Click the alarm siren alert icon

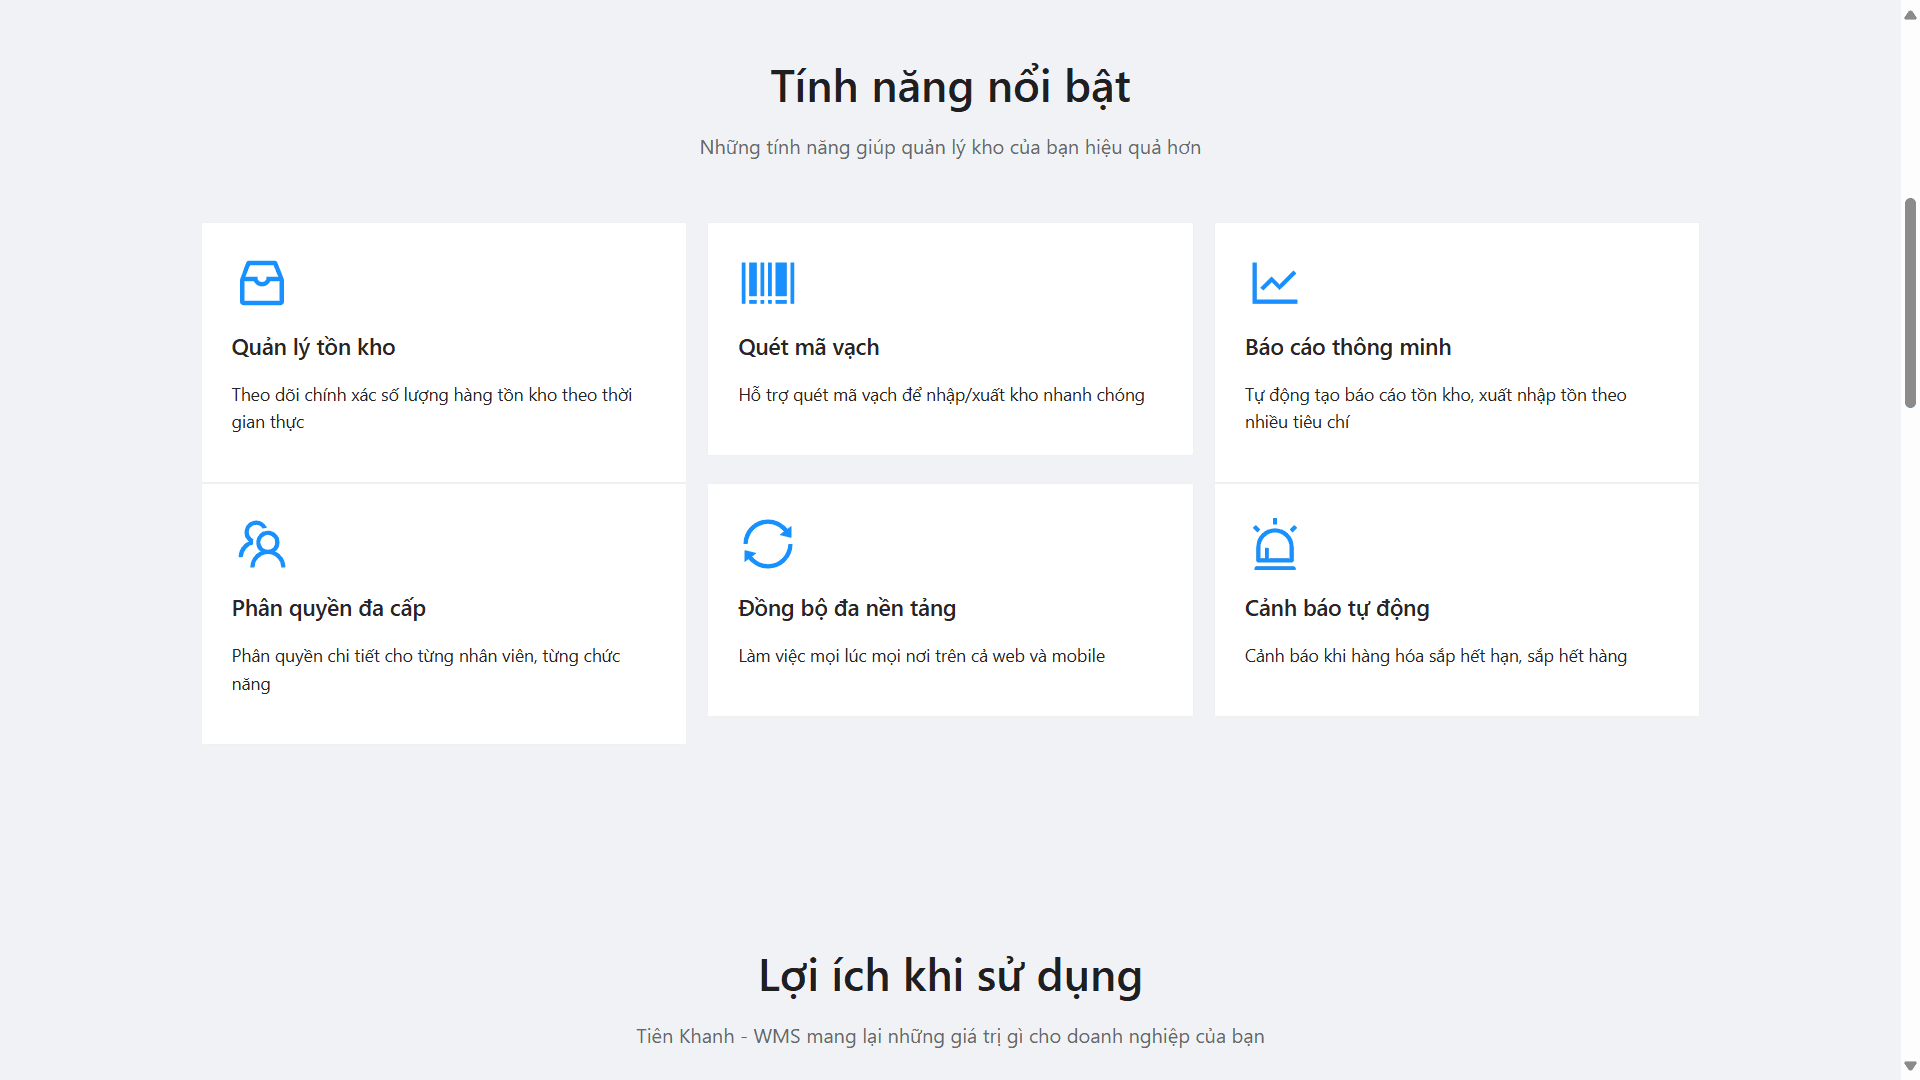(x=1274, y=544)
